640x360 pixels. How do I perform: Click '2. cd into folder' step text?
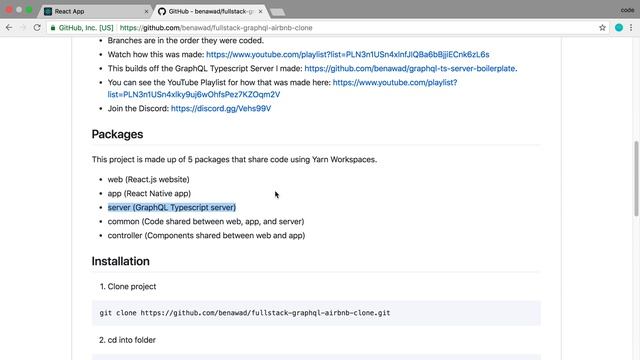[x=127, y=340]
